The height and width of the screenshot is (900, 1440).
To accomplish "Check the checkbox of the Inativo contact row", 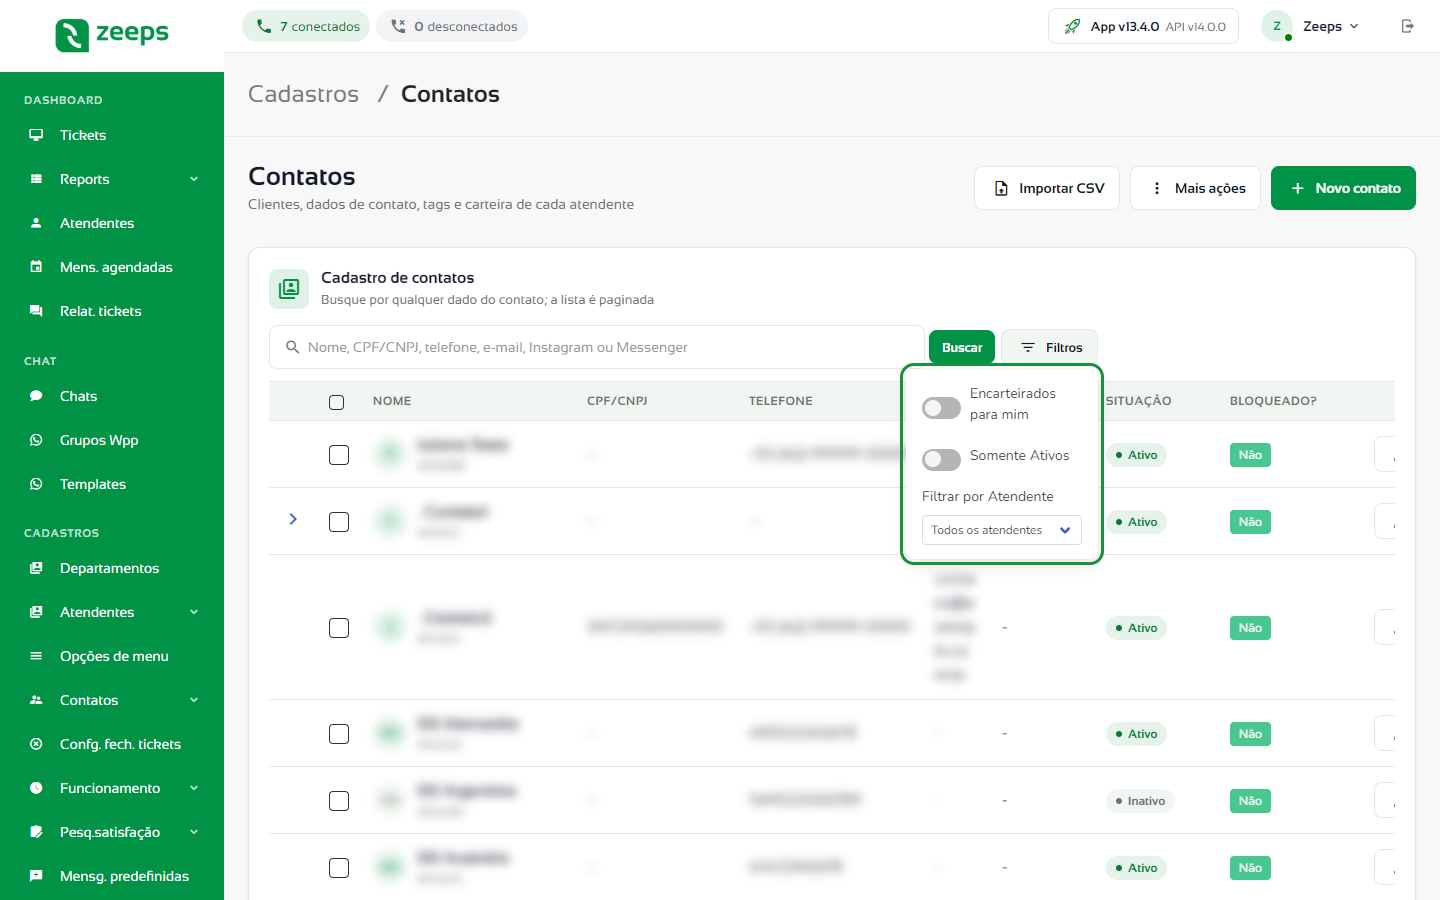I will click(339, 801).
